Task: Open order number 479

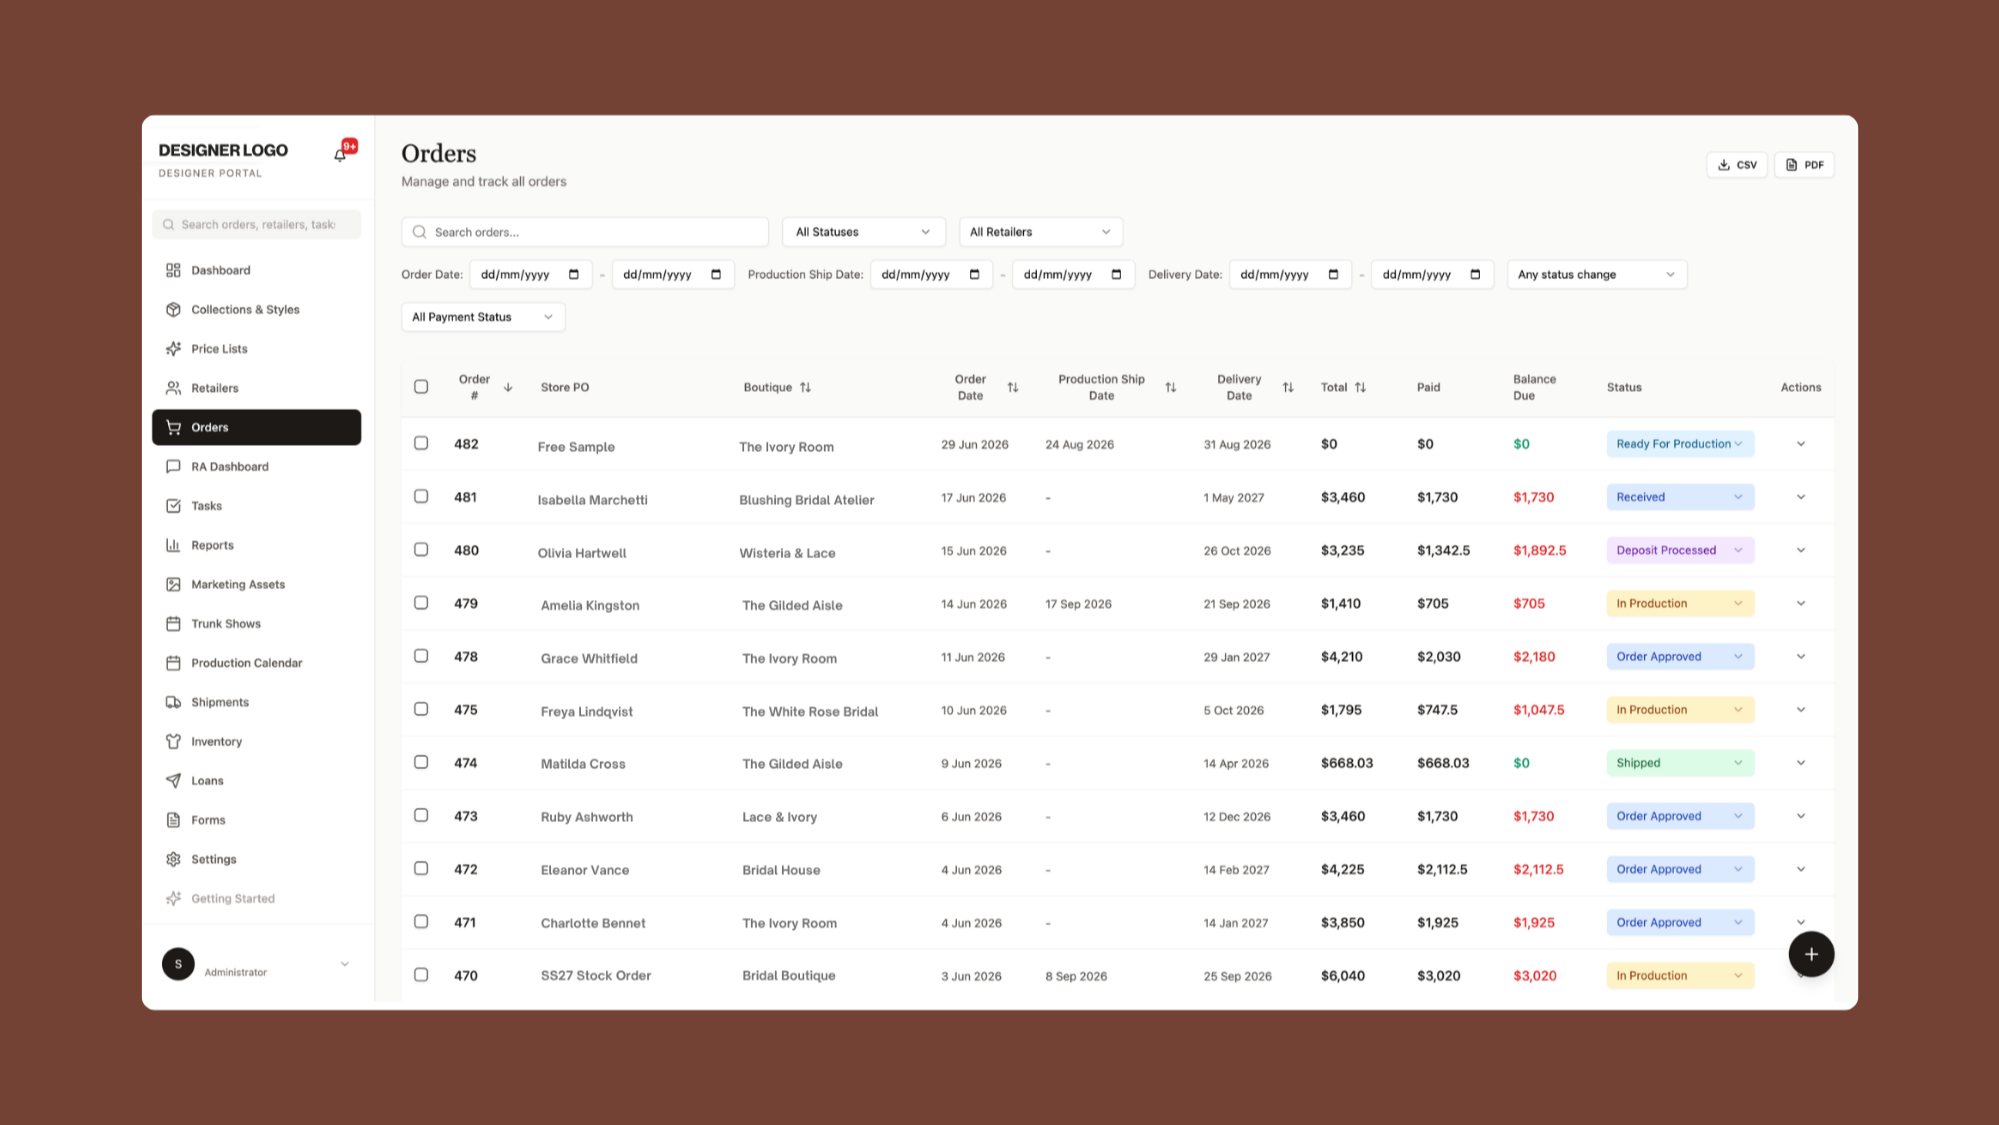Action: tap(466, 603)
